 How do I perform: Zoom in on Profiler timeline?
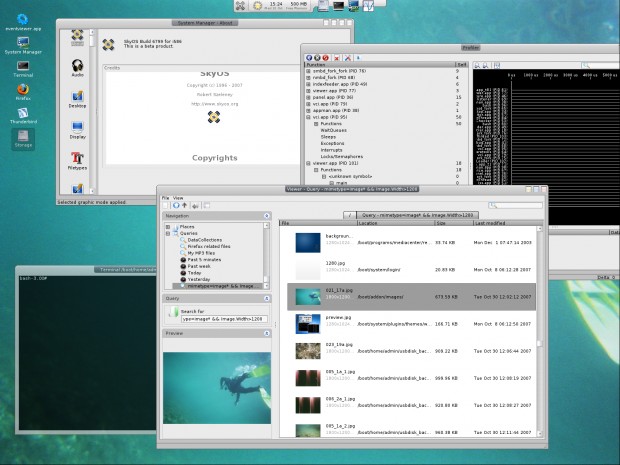pyautogui.click(x=477, y=65)
